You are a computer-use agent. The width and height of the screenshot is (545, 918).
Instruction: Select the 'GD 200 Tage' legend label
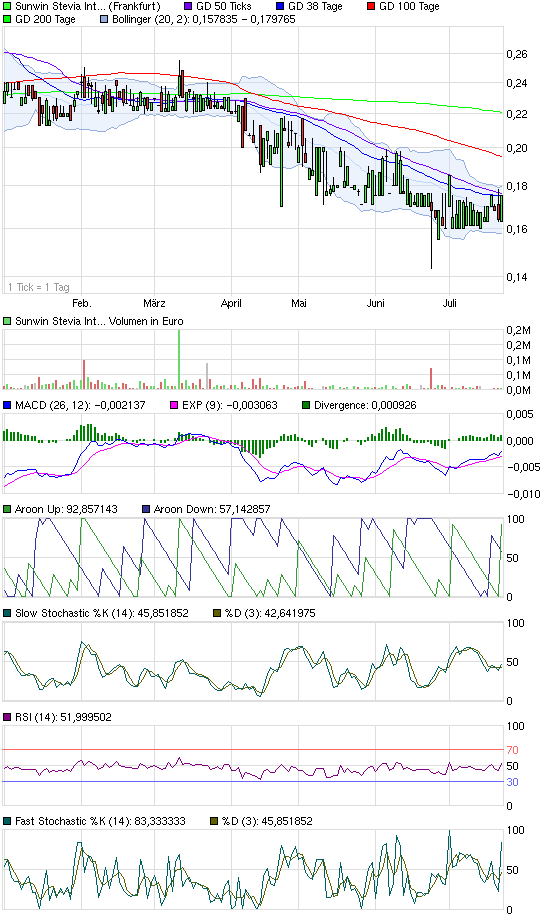coord(46,19)
